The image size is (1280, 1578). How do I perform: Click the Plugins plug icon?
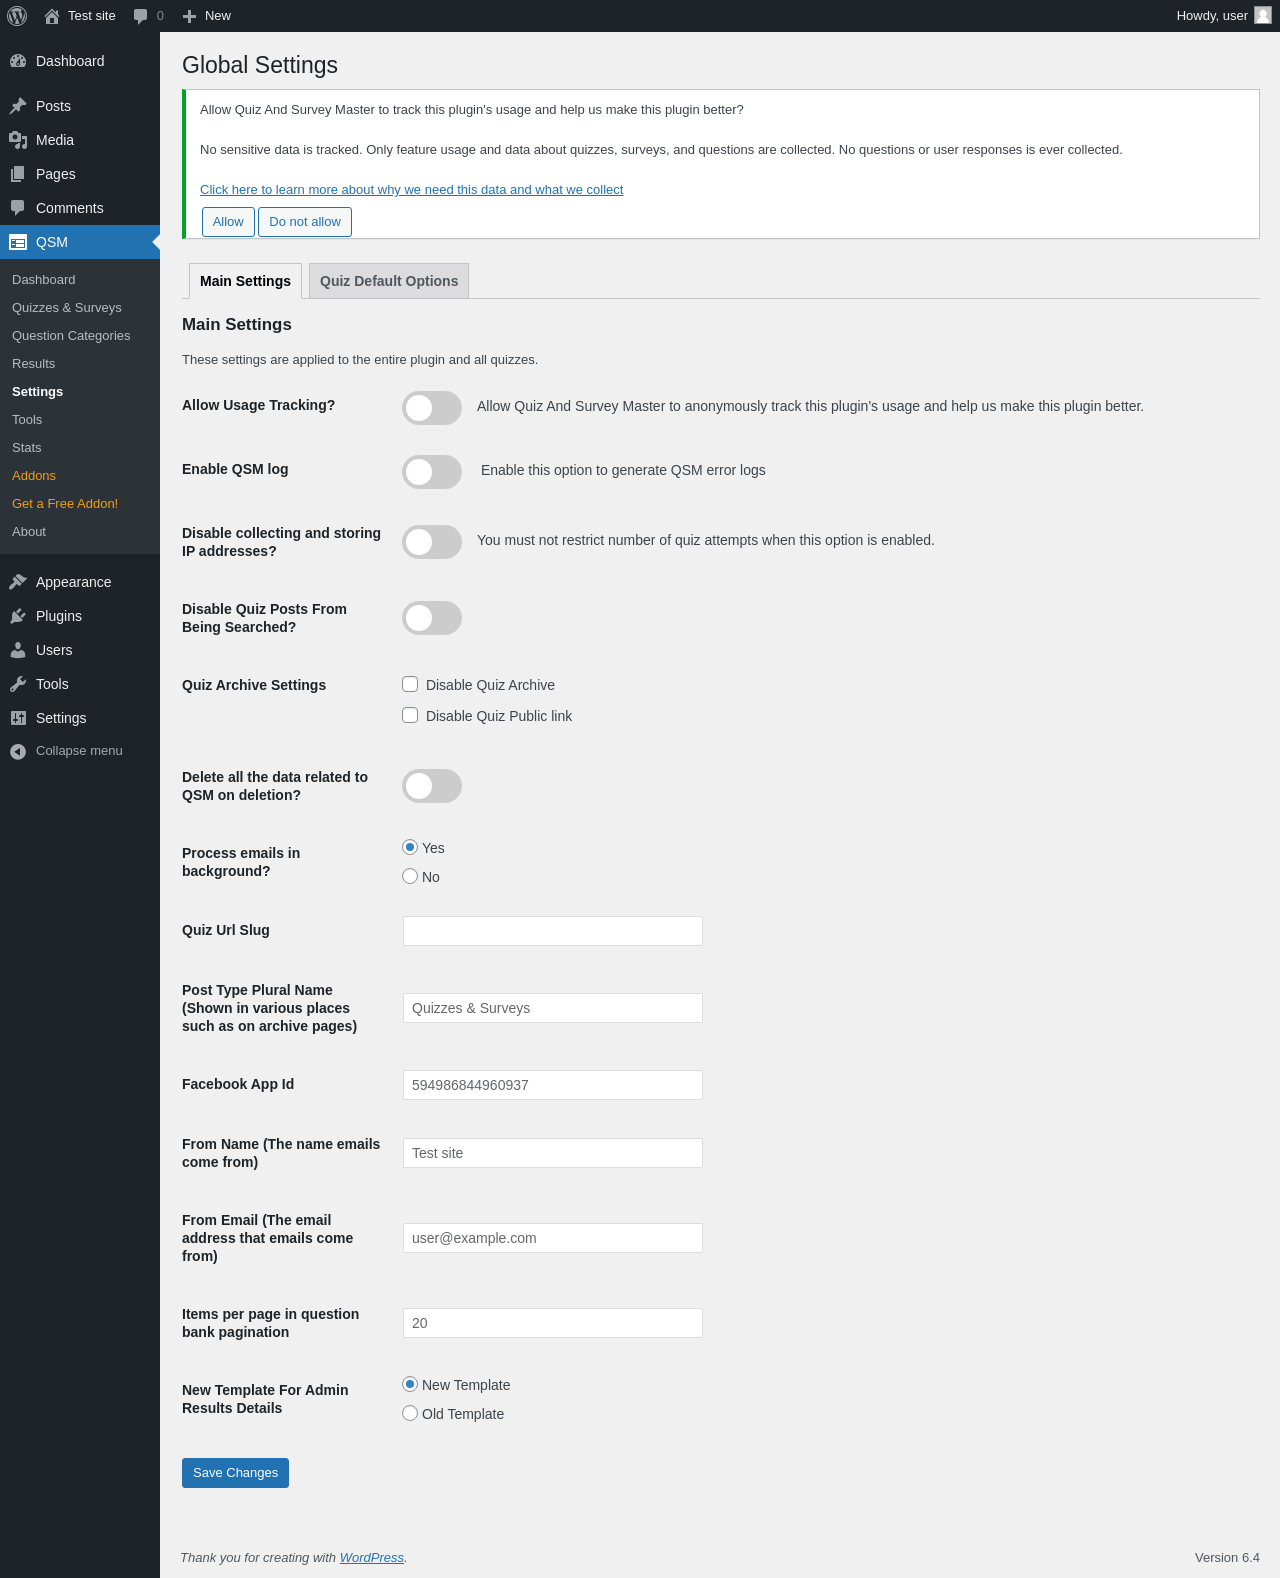click(x=18, y=616)
